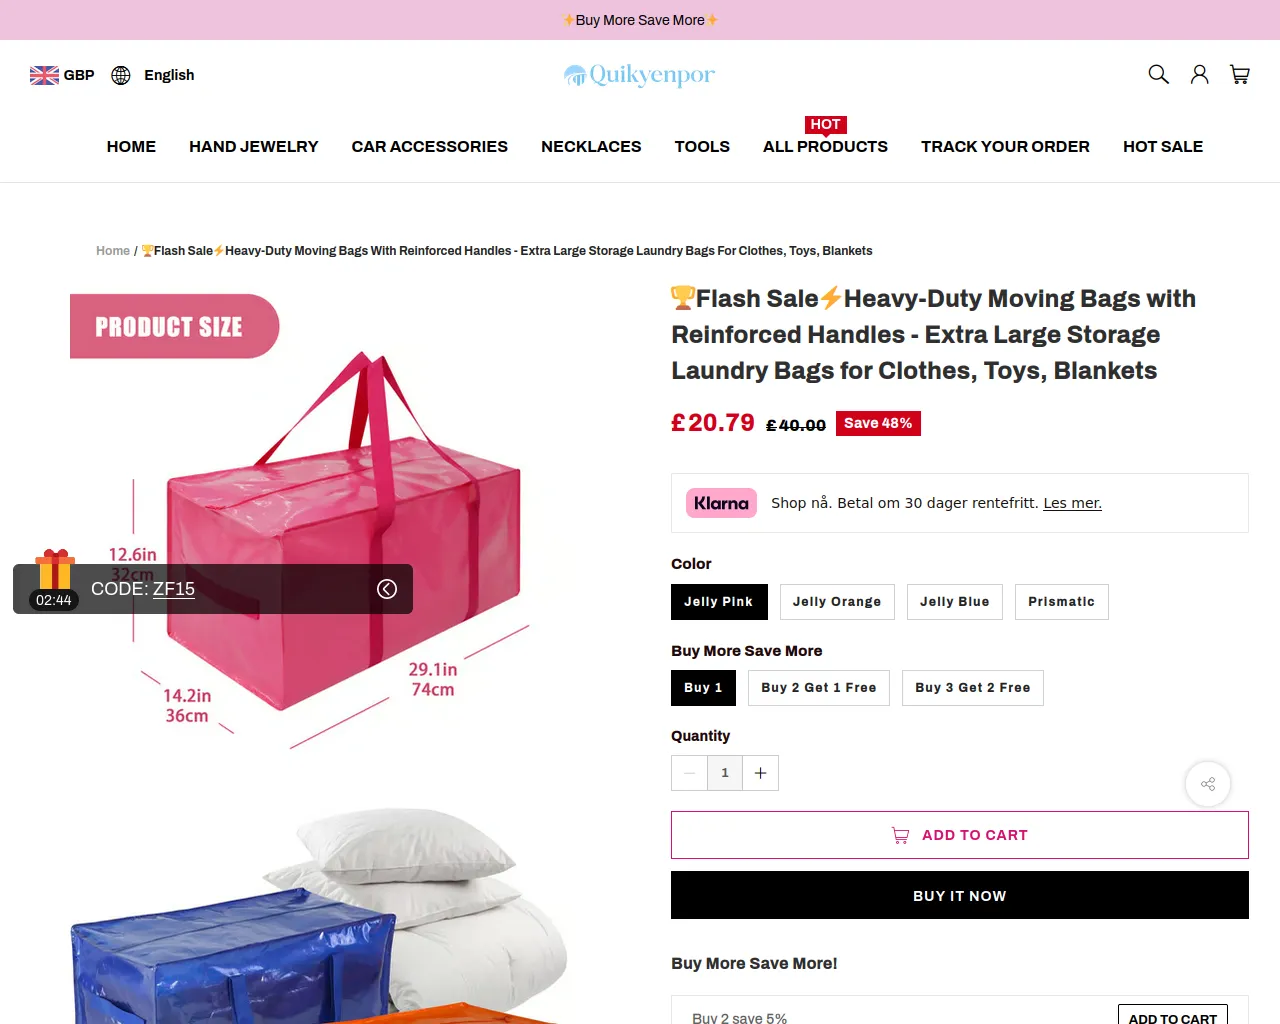Viewport: 1280px width, 1024px height.
Task: Open the English language selector
Action: pyautogui.click(x=169, y=75)
